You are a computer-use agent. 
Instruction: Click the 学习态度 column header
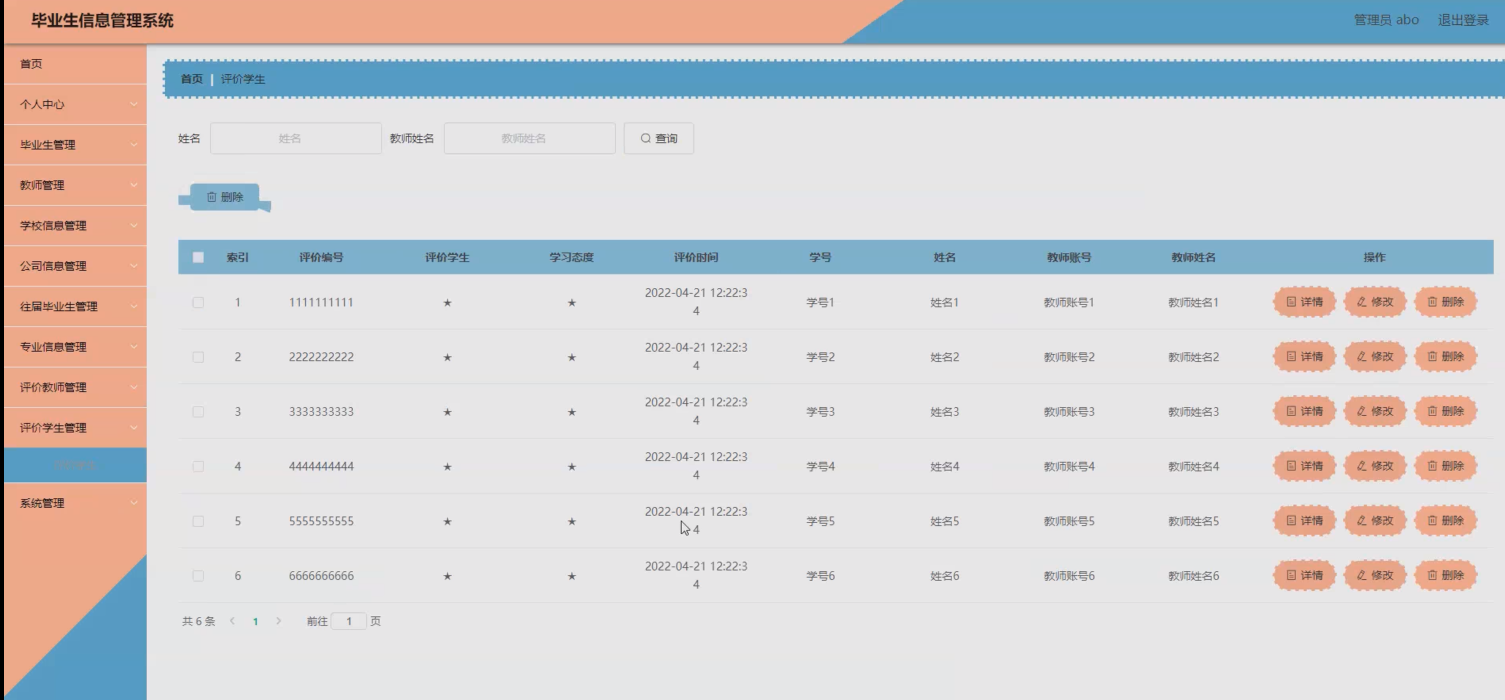pyautogui.click(x=571, y=257)
